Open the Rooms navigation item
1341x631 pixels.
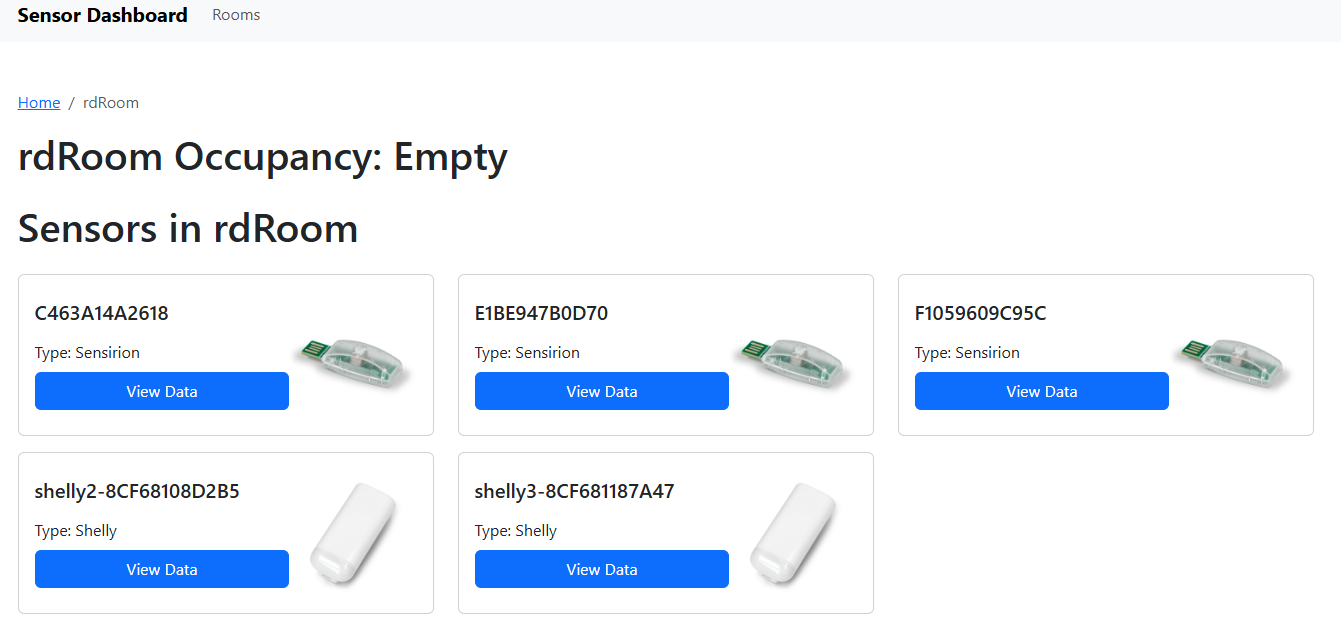[x=236, y=15]
